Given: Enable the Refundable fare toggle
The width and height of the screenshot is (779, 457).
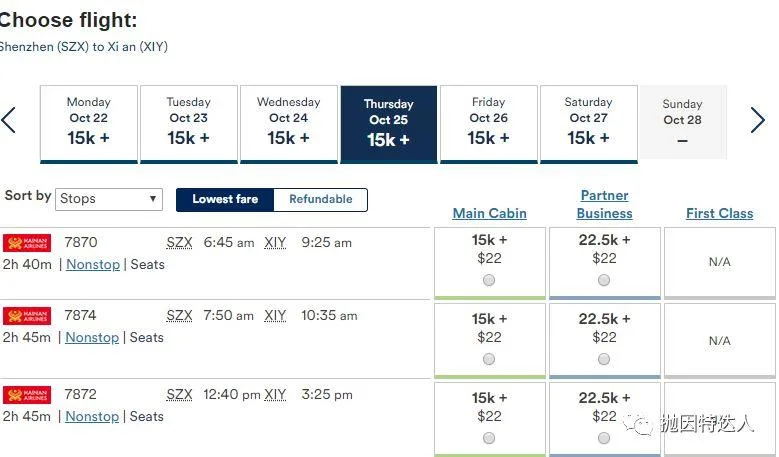Looking at the screenshot, I should (x=320, y=200).
